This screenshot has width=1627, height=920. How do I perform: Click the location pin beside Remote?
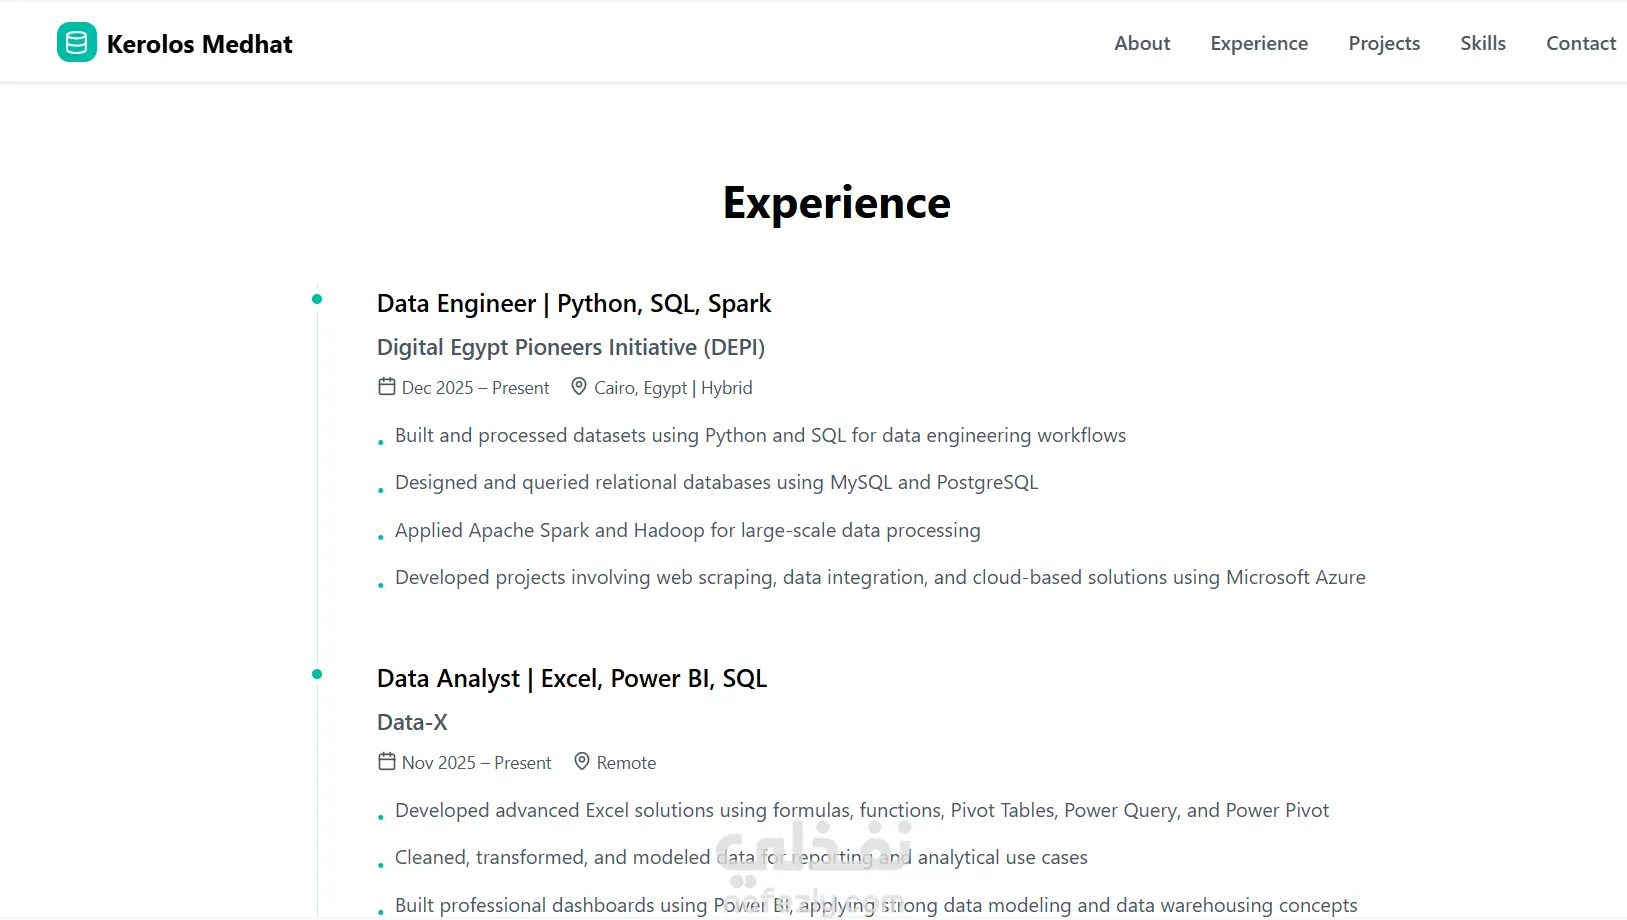582,761
